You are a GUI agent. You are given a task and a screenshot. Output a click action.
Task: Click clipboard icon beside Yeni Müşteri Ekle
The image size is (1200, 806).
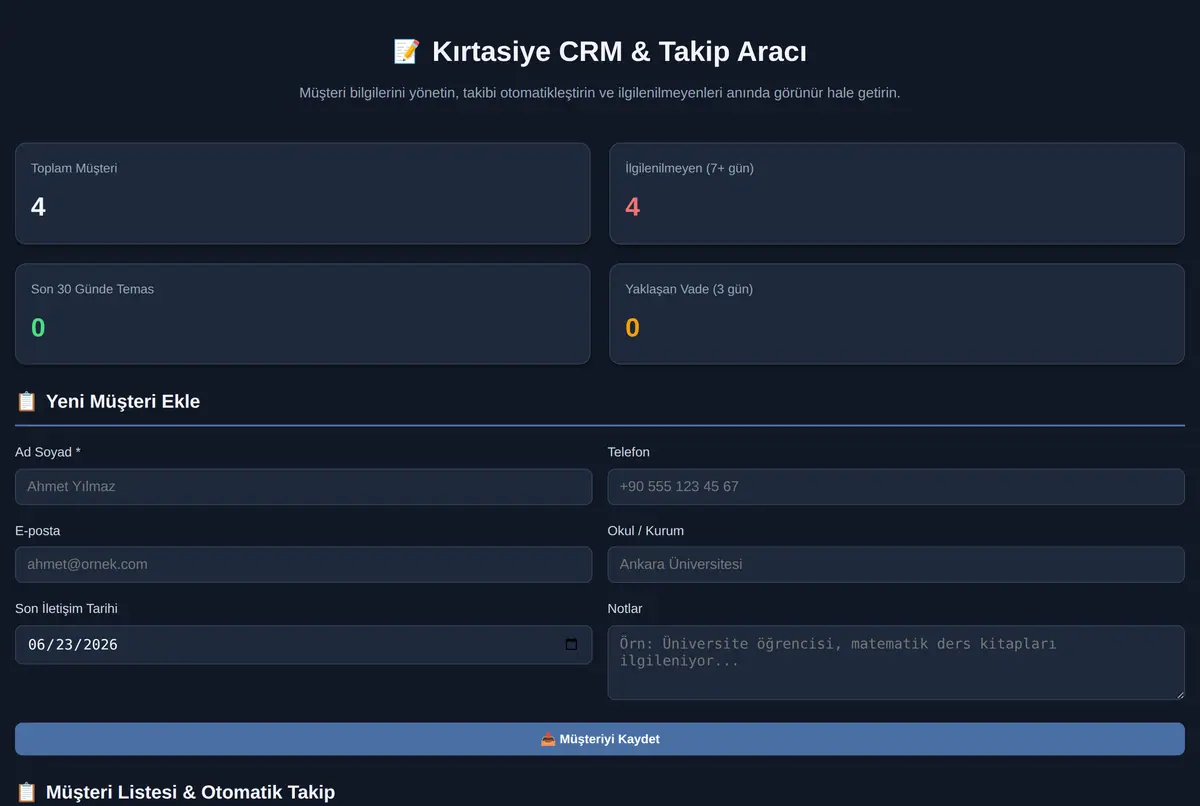point(27,402)
